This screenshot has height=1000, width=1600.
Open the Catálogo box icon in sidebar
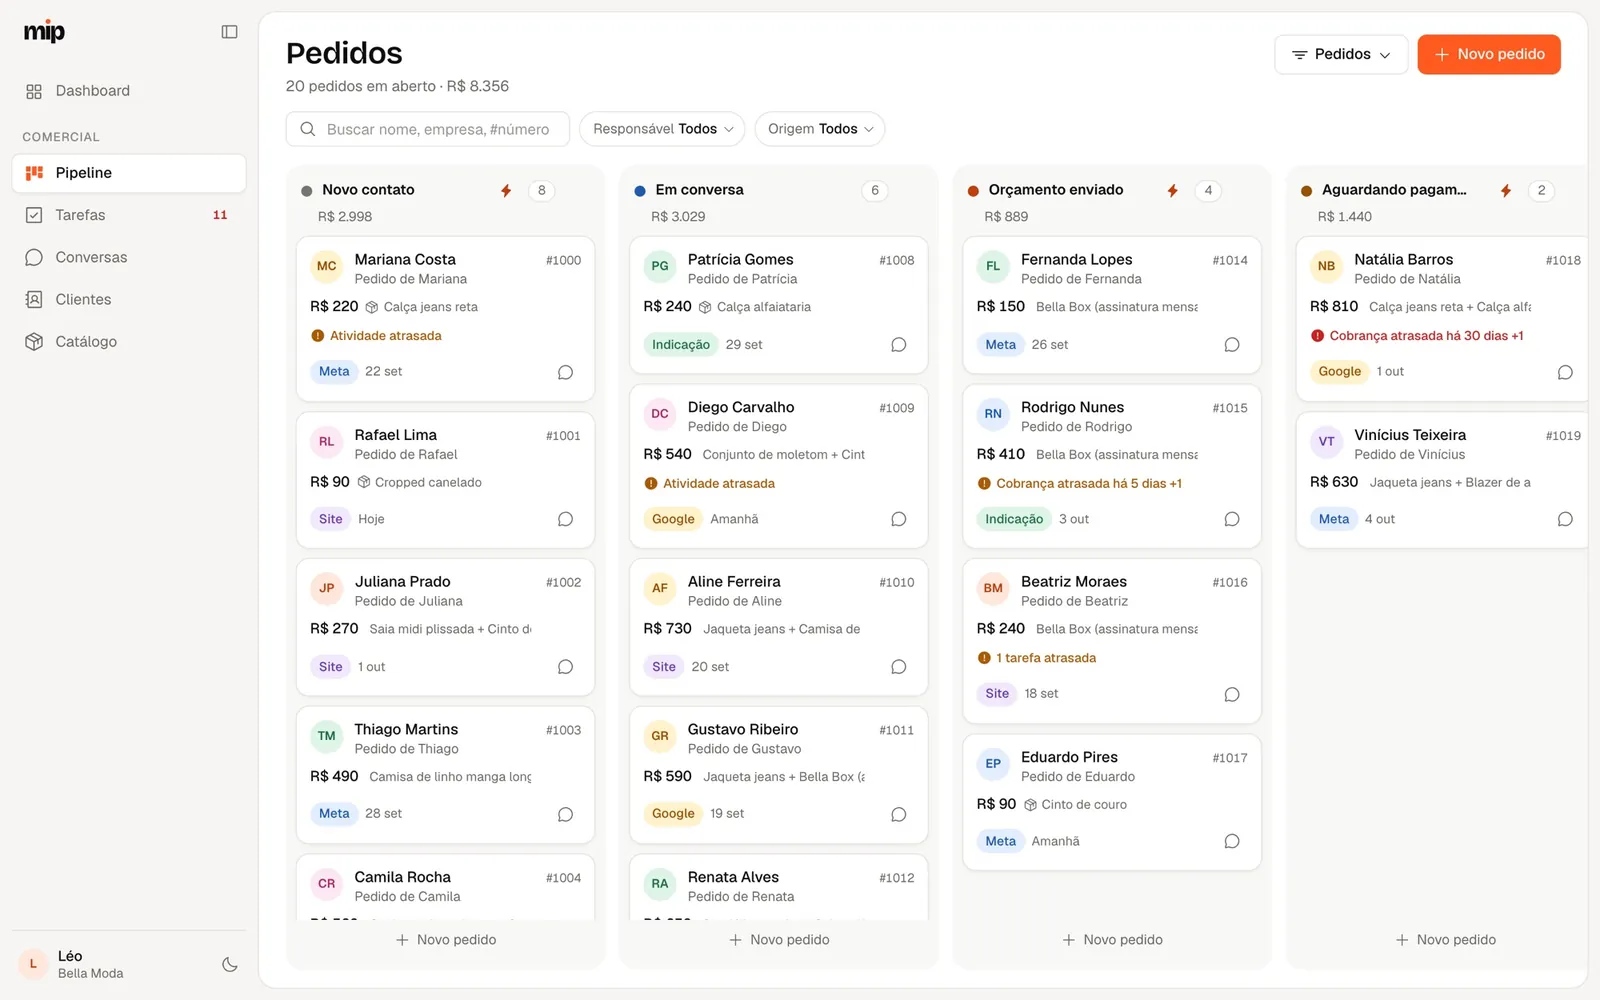[x=34, y=341]
